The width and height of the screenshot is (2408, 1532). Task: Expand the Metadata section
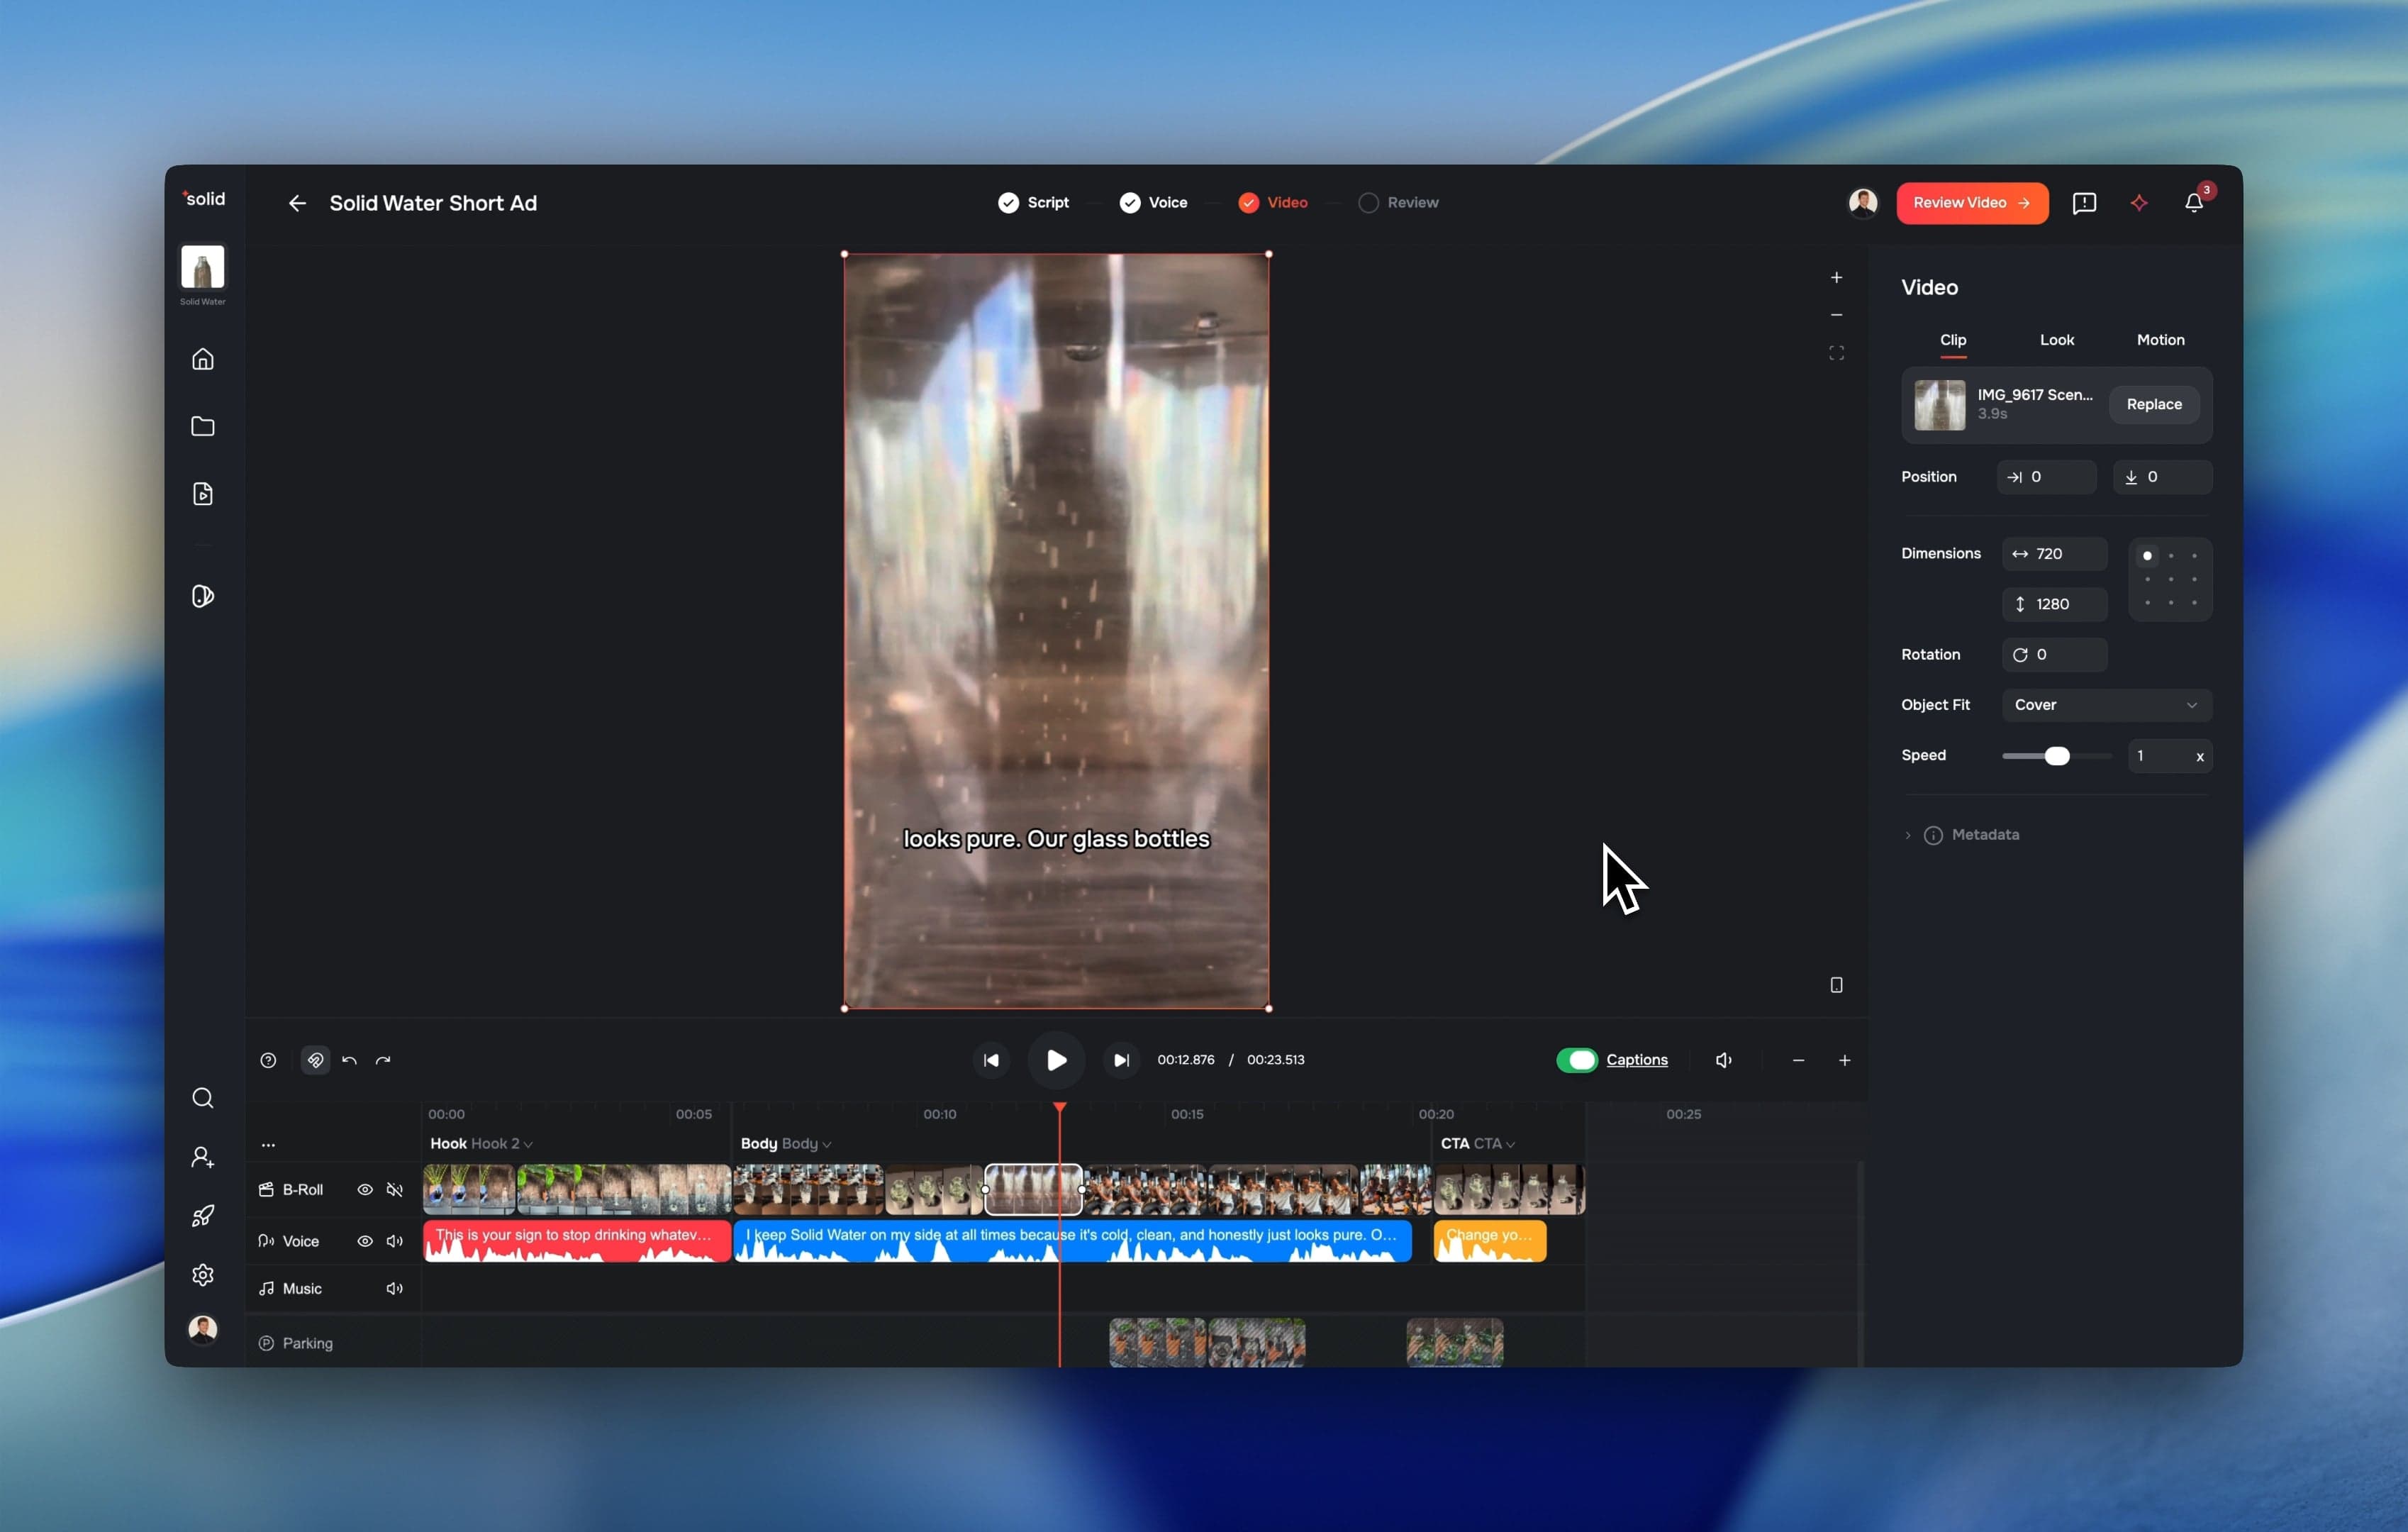[x=1961, y=835]
